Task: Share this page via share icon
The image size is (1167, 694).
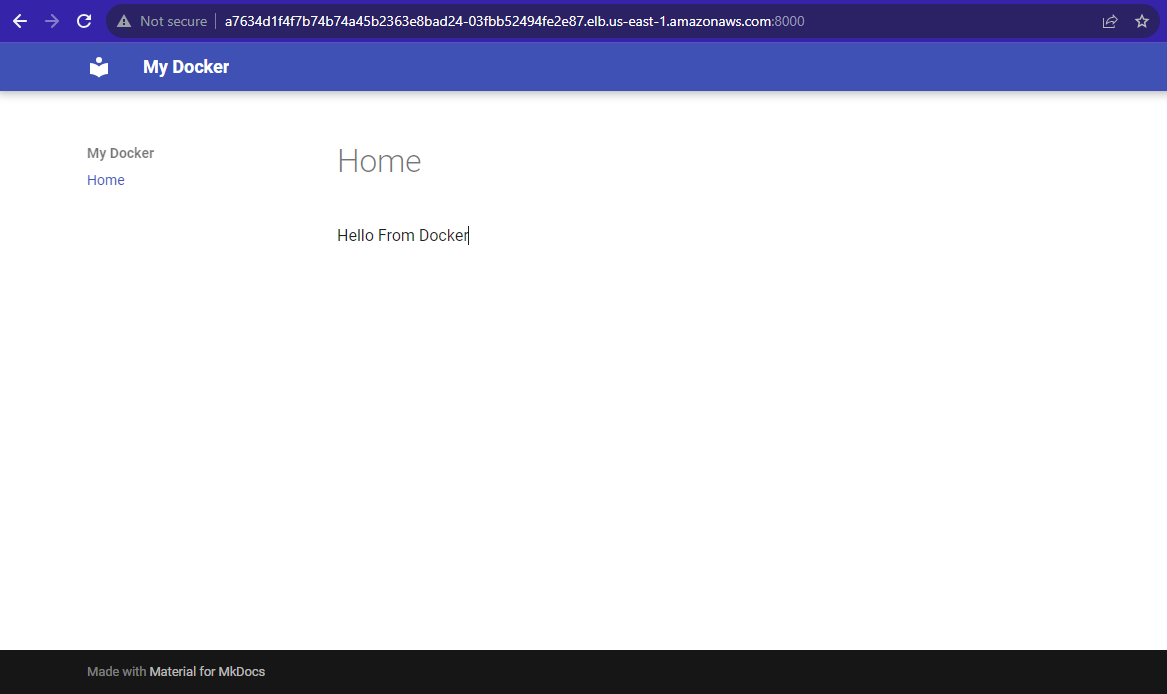Action: coord(1110,22)
